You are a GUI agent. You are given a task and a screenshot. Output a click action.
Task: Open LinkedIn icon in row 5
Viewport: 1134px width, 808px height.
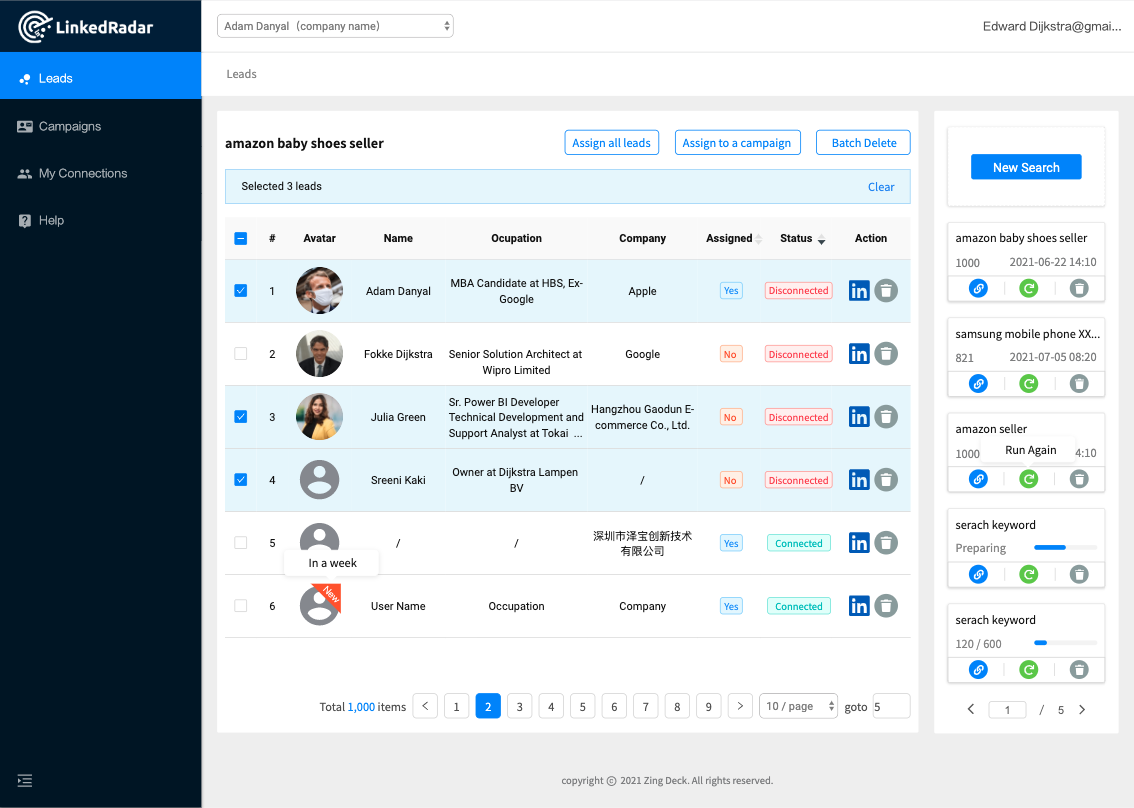tap(858, 543)
